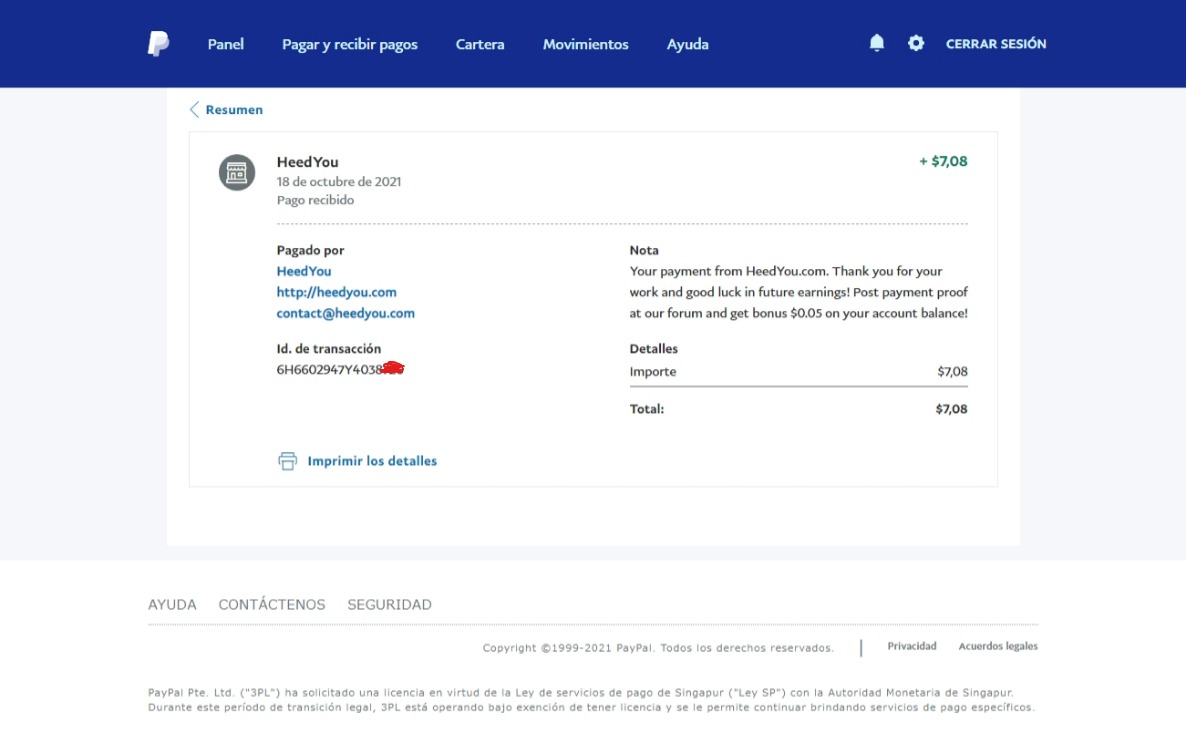Screen dimensions: 1186x746
Task: Click the + $7,08 amount at top
Action: pos(943,161)
